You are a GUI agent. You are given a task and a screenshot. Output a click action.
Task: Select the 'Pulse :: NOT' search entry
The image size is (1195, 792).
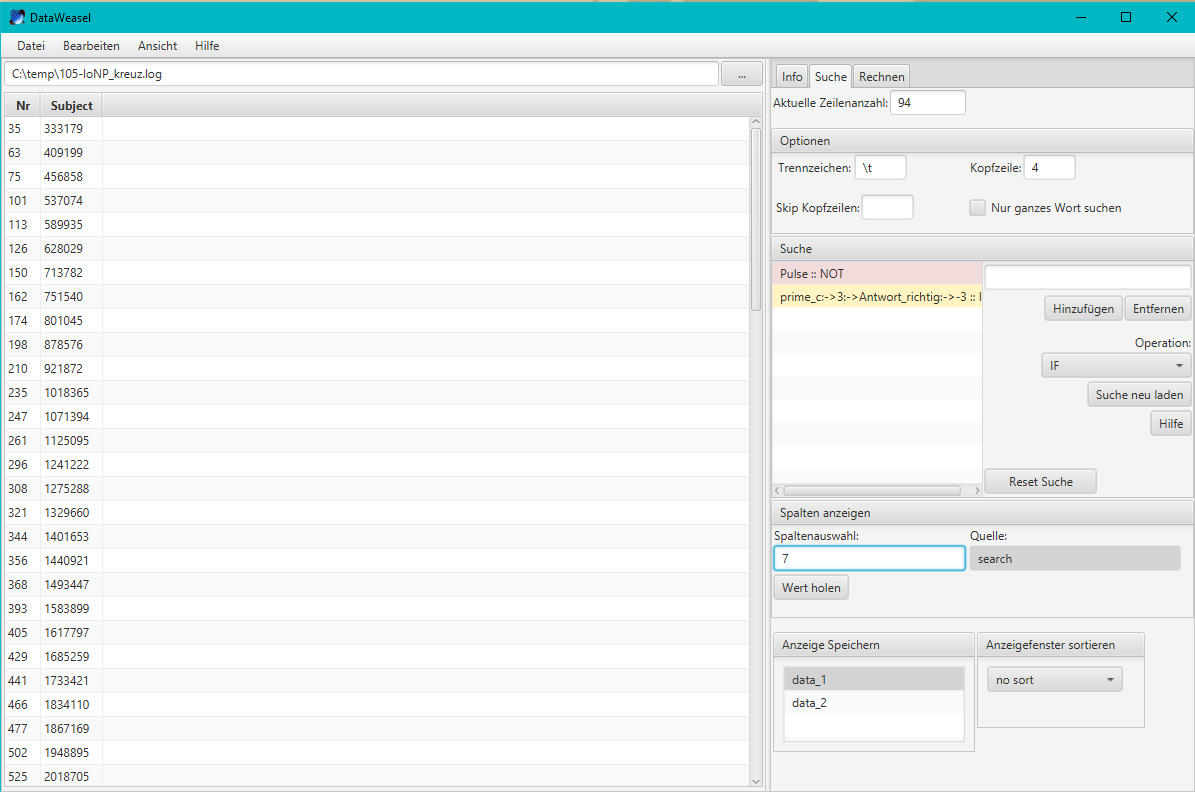coord(877,274)
